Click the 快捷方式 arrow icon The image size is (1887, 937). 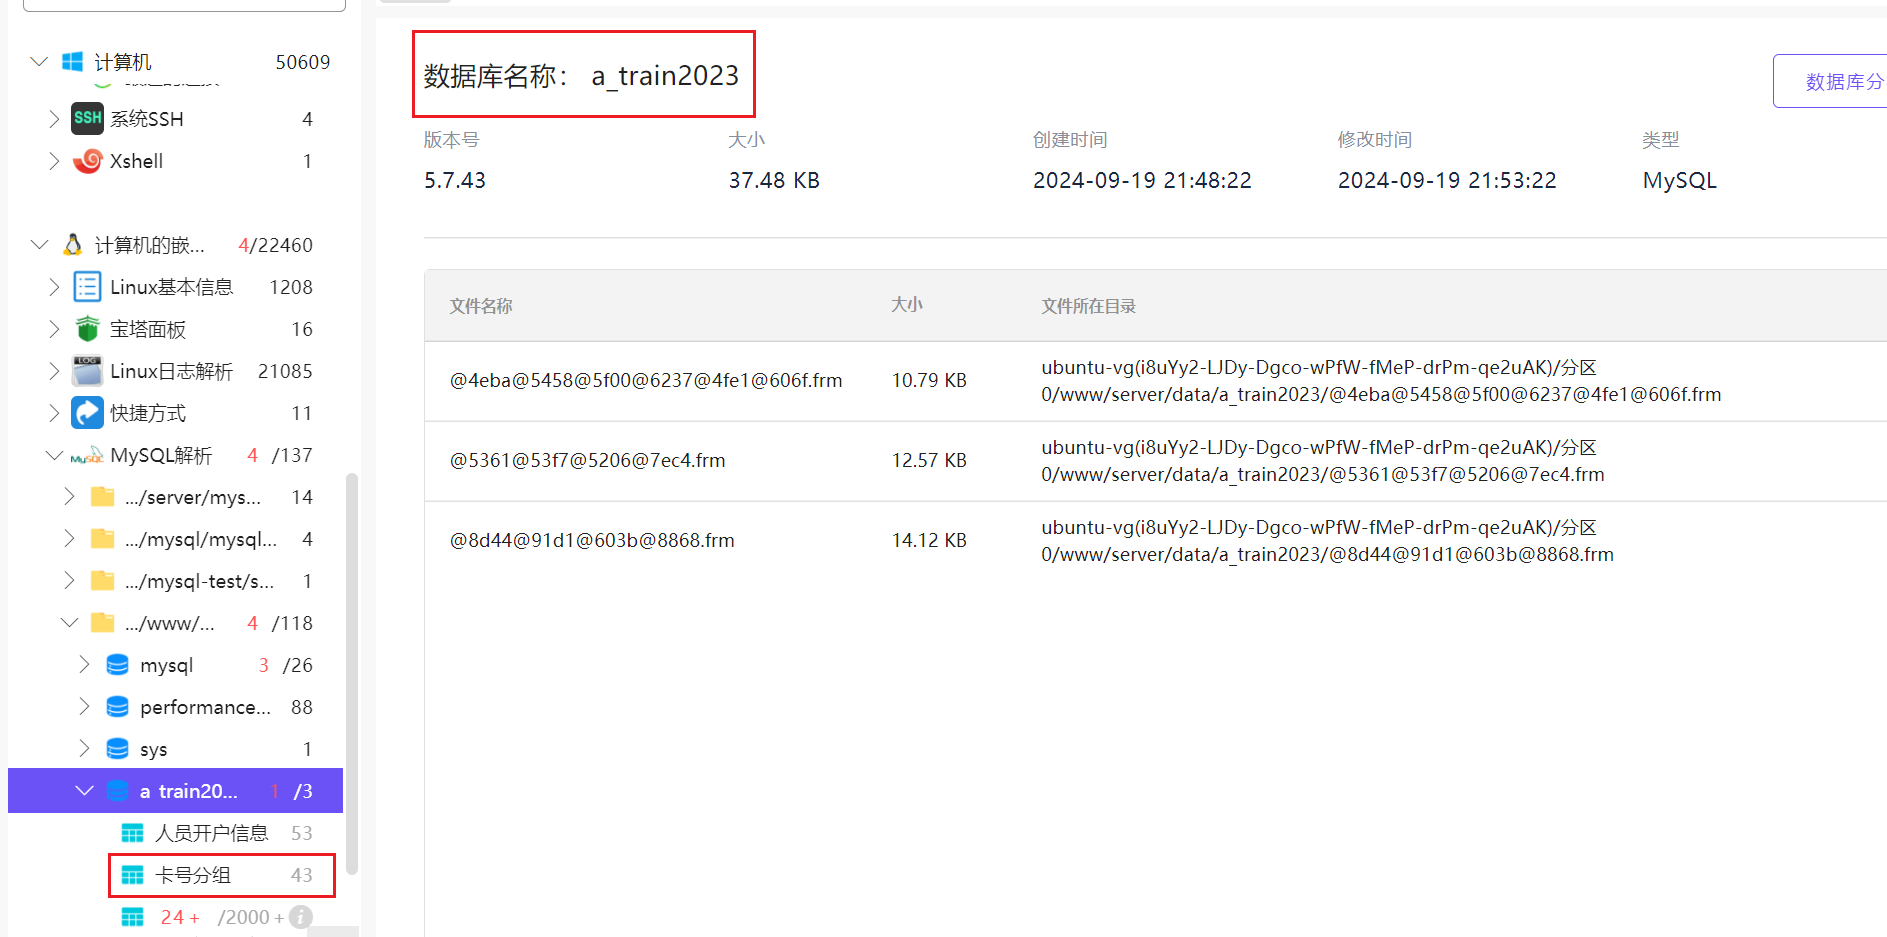pos(88,413)
